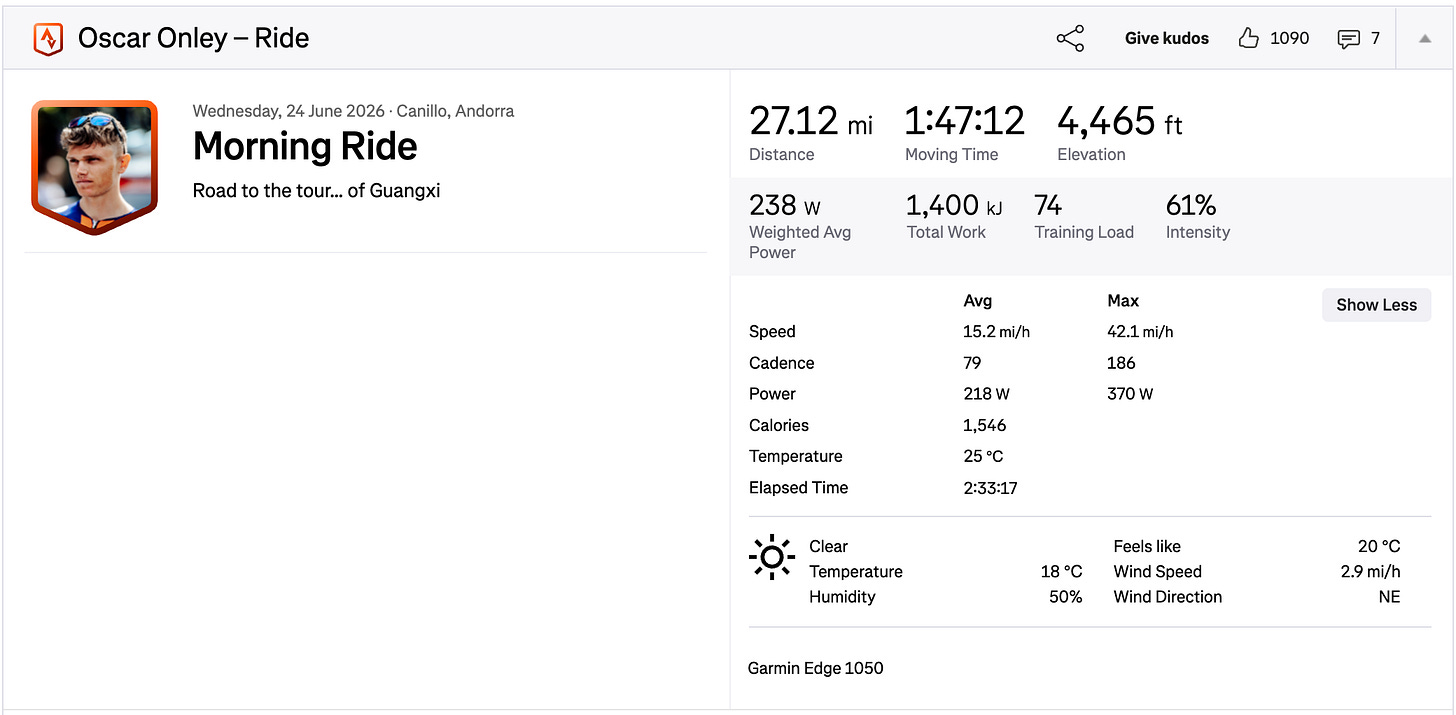Click the 27.12 mi Distance stat
The image size is (1456, 715).
point(811,131)
